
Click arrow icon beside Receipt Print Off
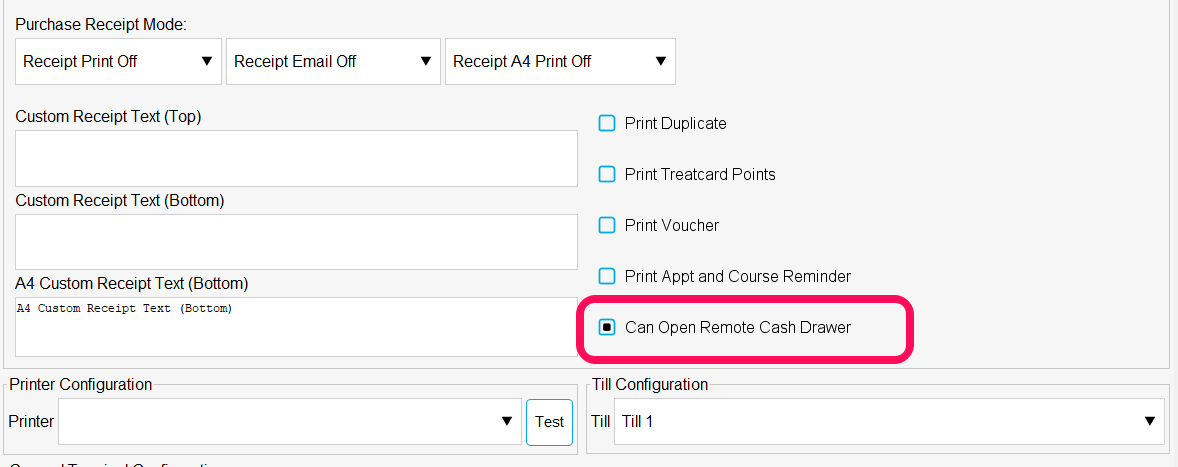(x=207, y=62)
